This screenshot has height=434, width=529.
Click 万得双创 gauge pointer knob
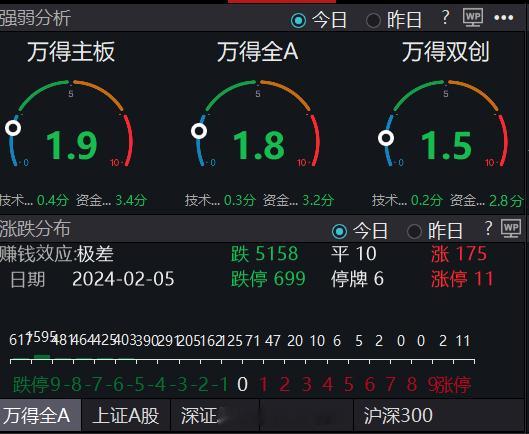tap(386, 138)
